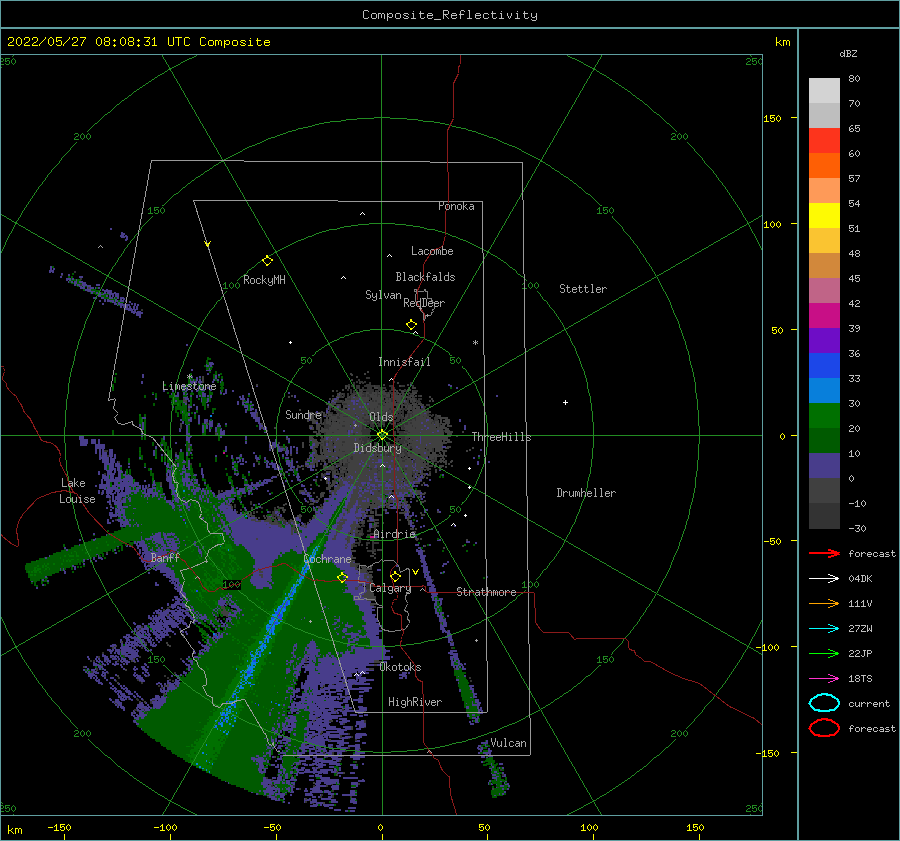Click the green 30 dBZ color swatch

pyautogui.click(x=824, y=415)
